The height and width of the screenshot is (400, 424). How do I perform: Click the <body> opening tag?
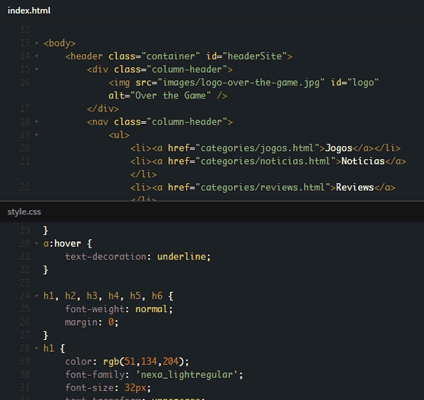click(59, 43)
